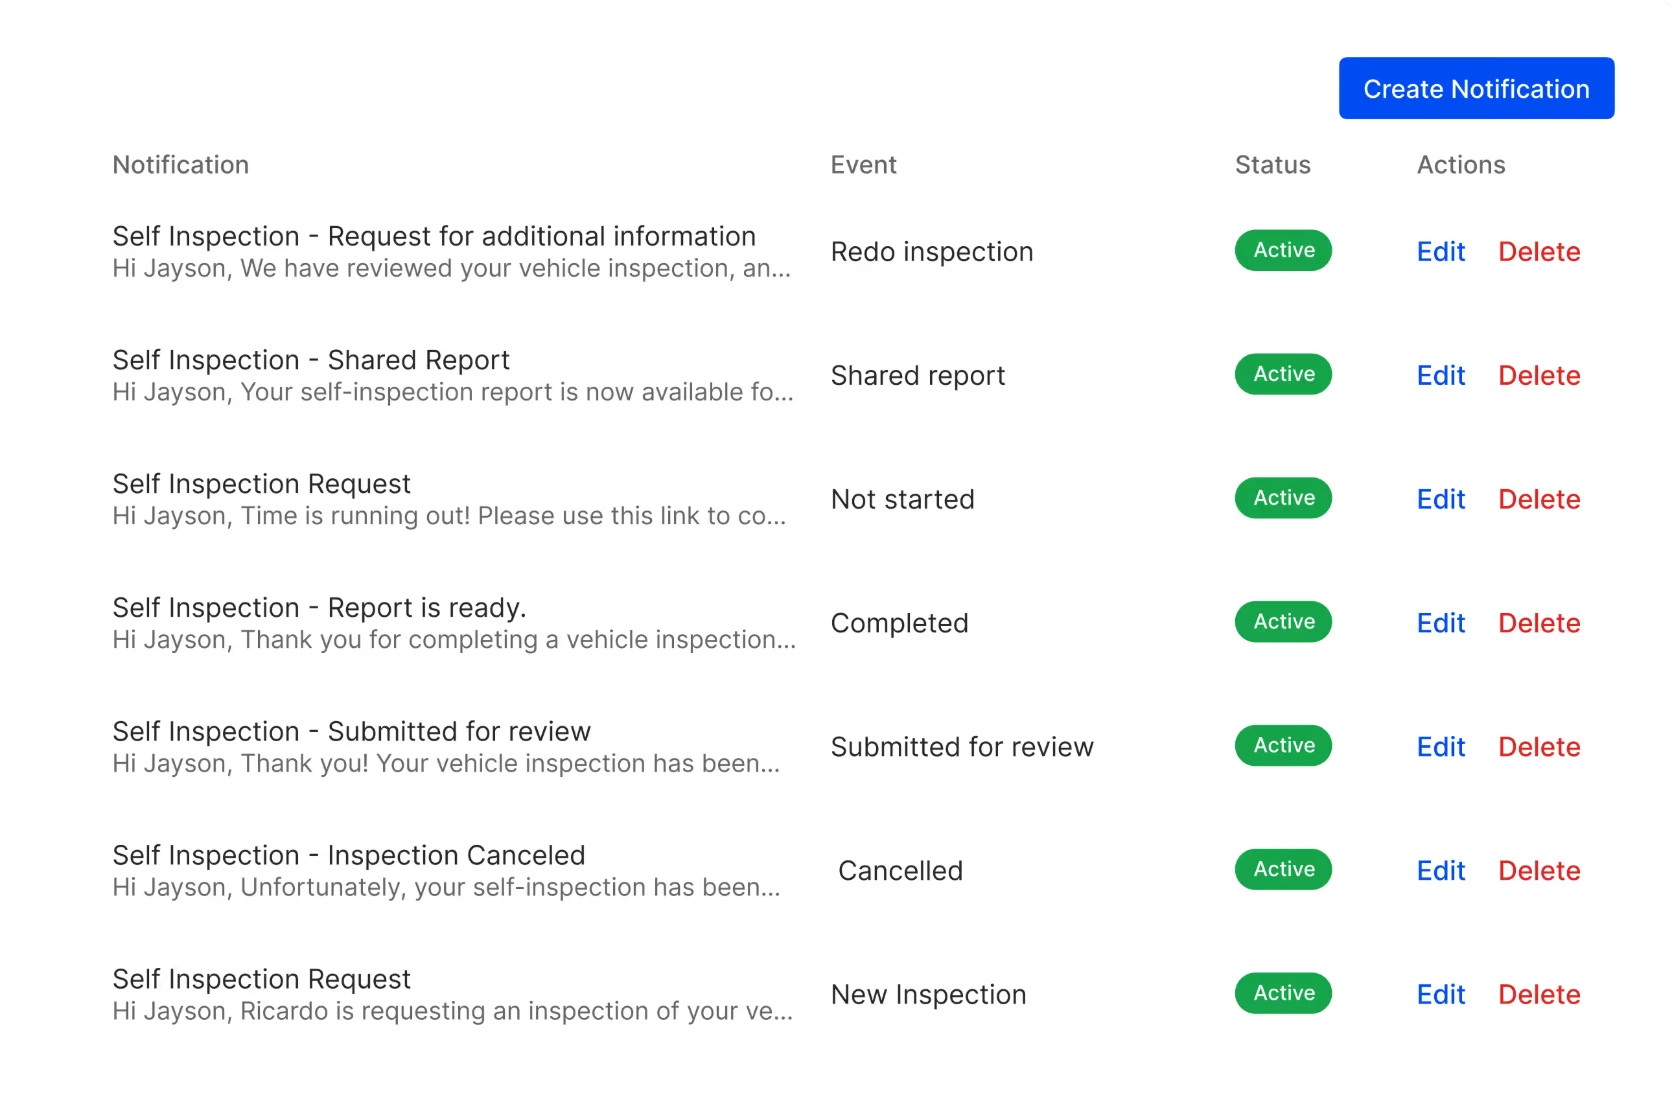Select Self Inspection Request title for New Inspection

click(261, 979)
